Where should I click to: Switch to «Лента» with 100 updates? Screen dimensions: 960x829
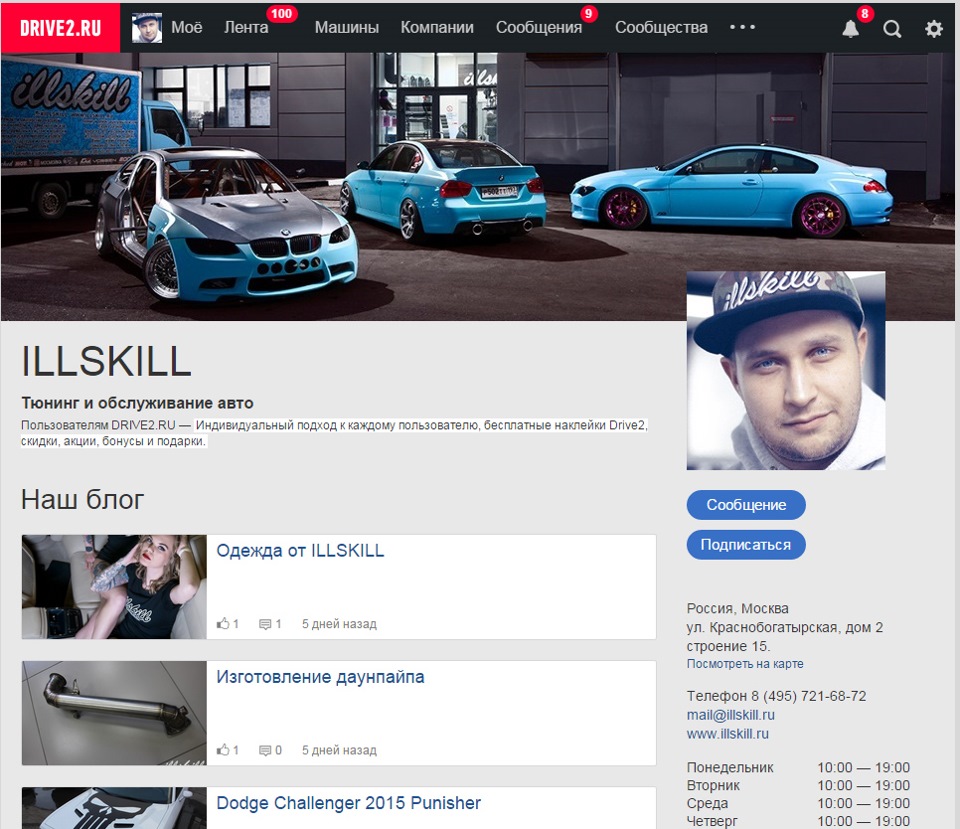(246, 28)
